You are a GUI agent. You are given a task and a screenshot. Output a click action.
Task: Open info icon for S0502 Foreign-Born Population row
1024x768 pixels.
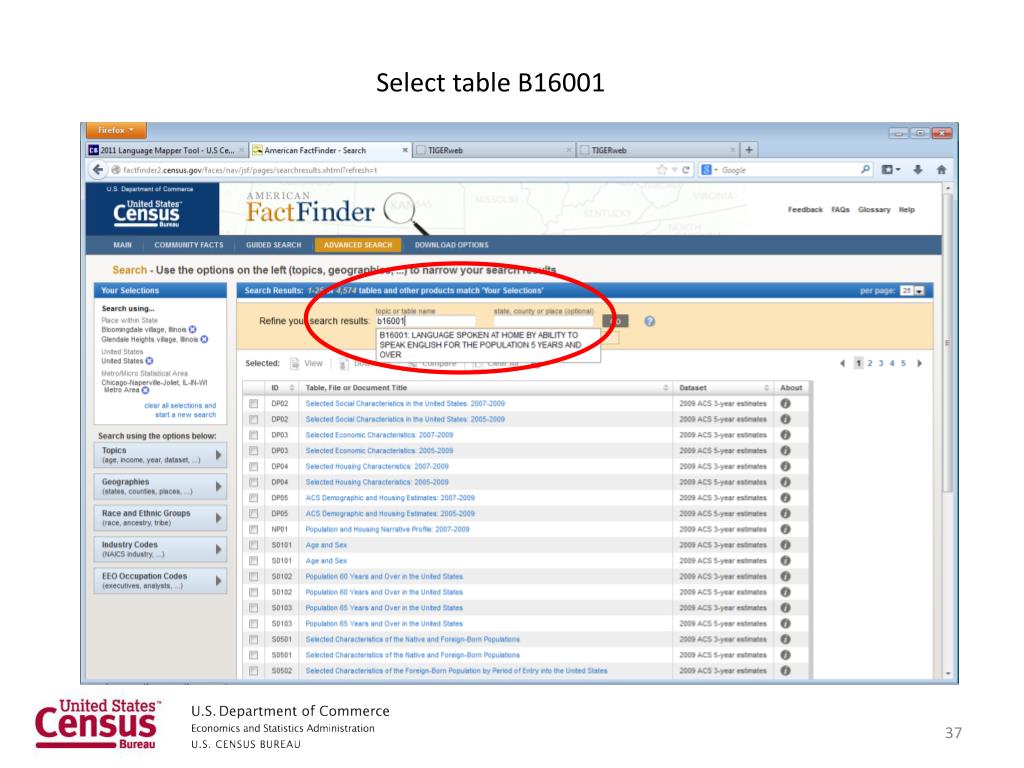pyautogui.click(x=786, y=671)
